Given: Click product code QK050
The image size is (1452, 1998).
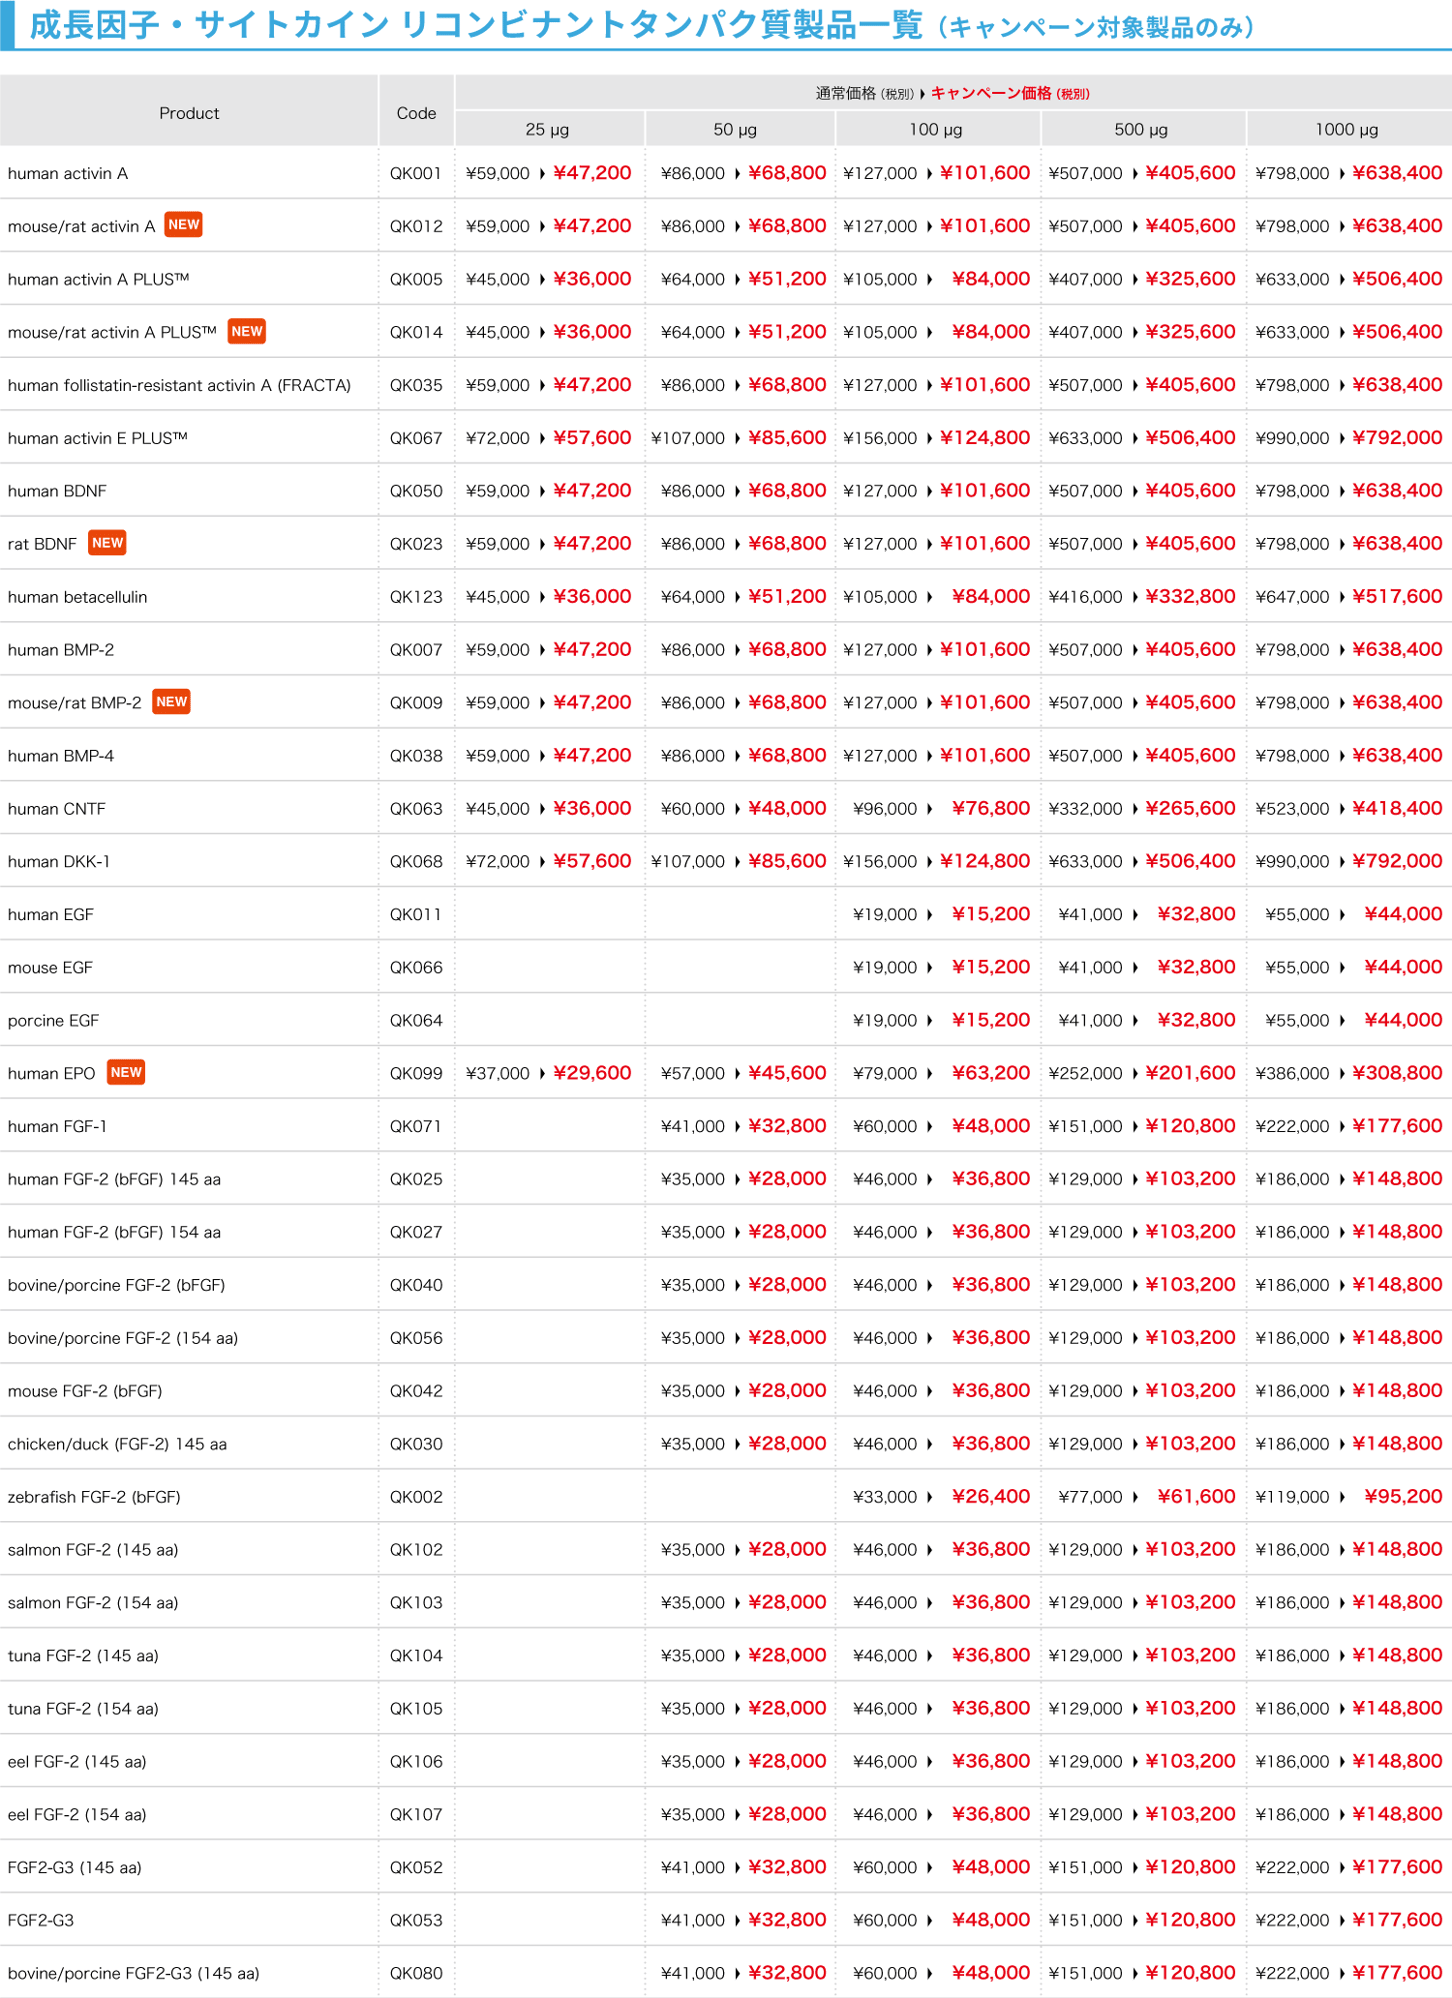Looking at the screenshot, I should tap(416, 491).
